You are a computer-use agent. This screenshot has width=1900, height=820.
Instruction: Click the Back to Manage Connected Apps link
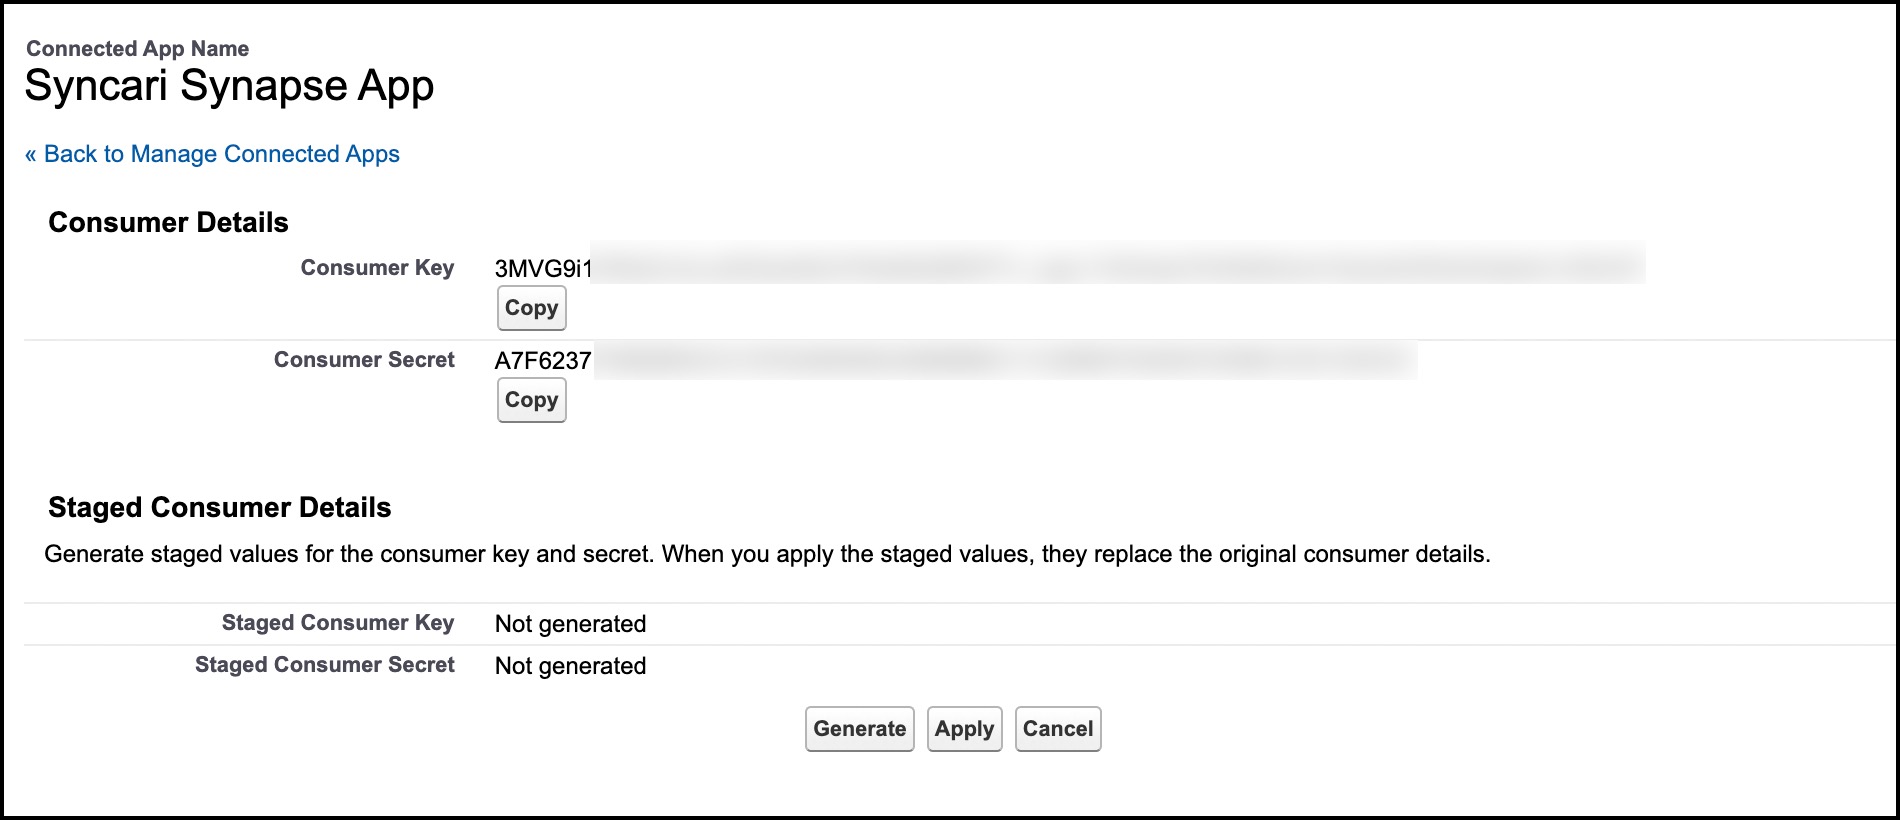point(212,154)
